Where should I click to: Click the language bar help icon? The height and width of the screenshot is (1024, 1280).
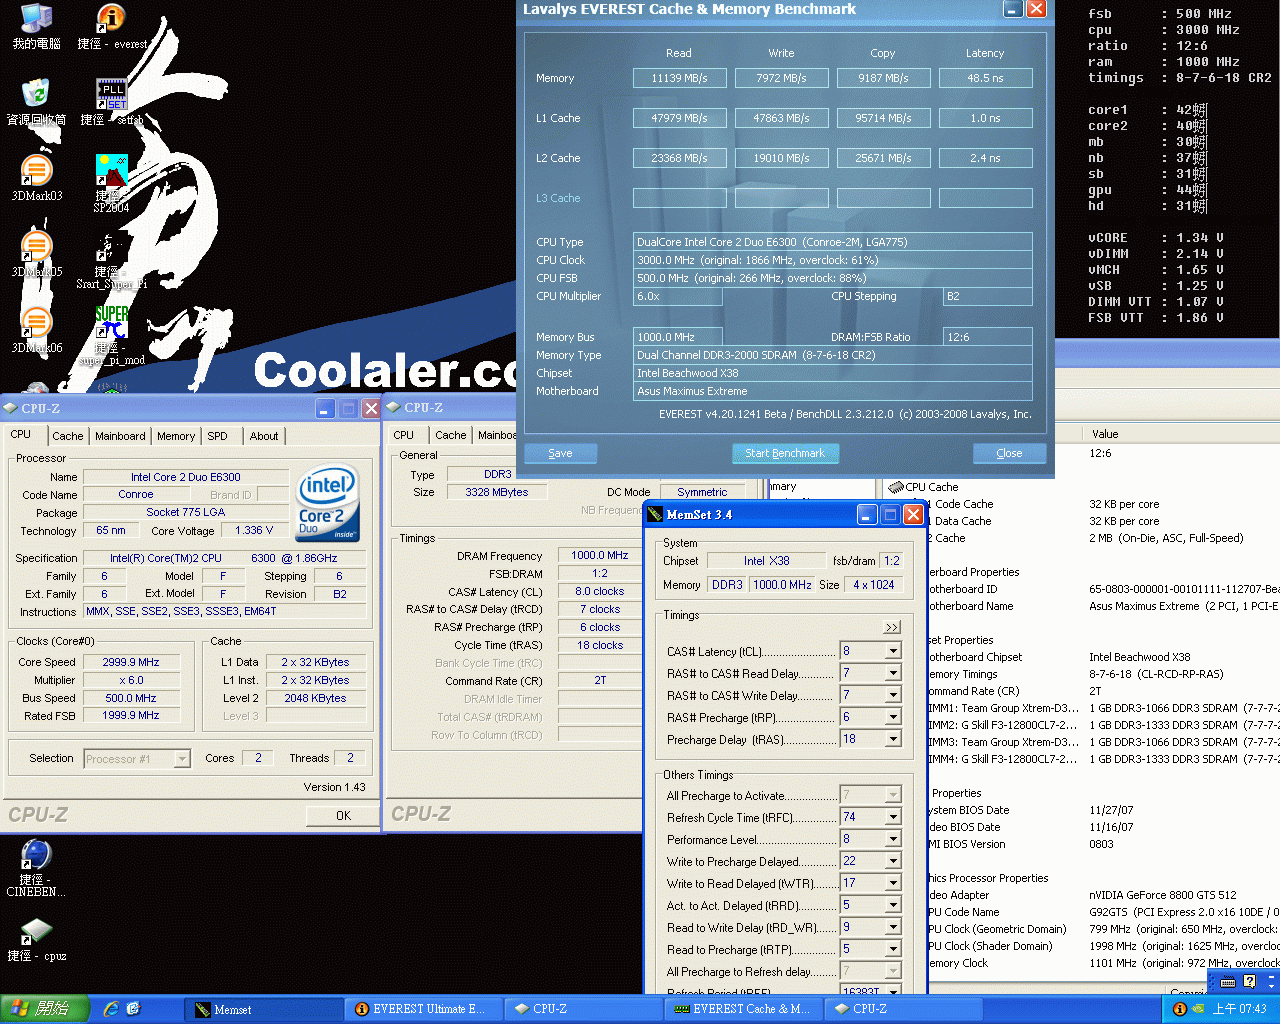tap(1250, 982)
